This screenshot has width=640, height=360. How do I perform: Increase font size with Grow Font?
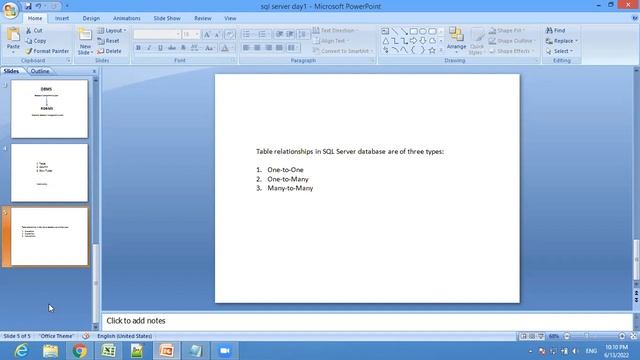[207, 35]
